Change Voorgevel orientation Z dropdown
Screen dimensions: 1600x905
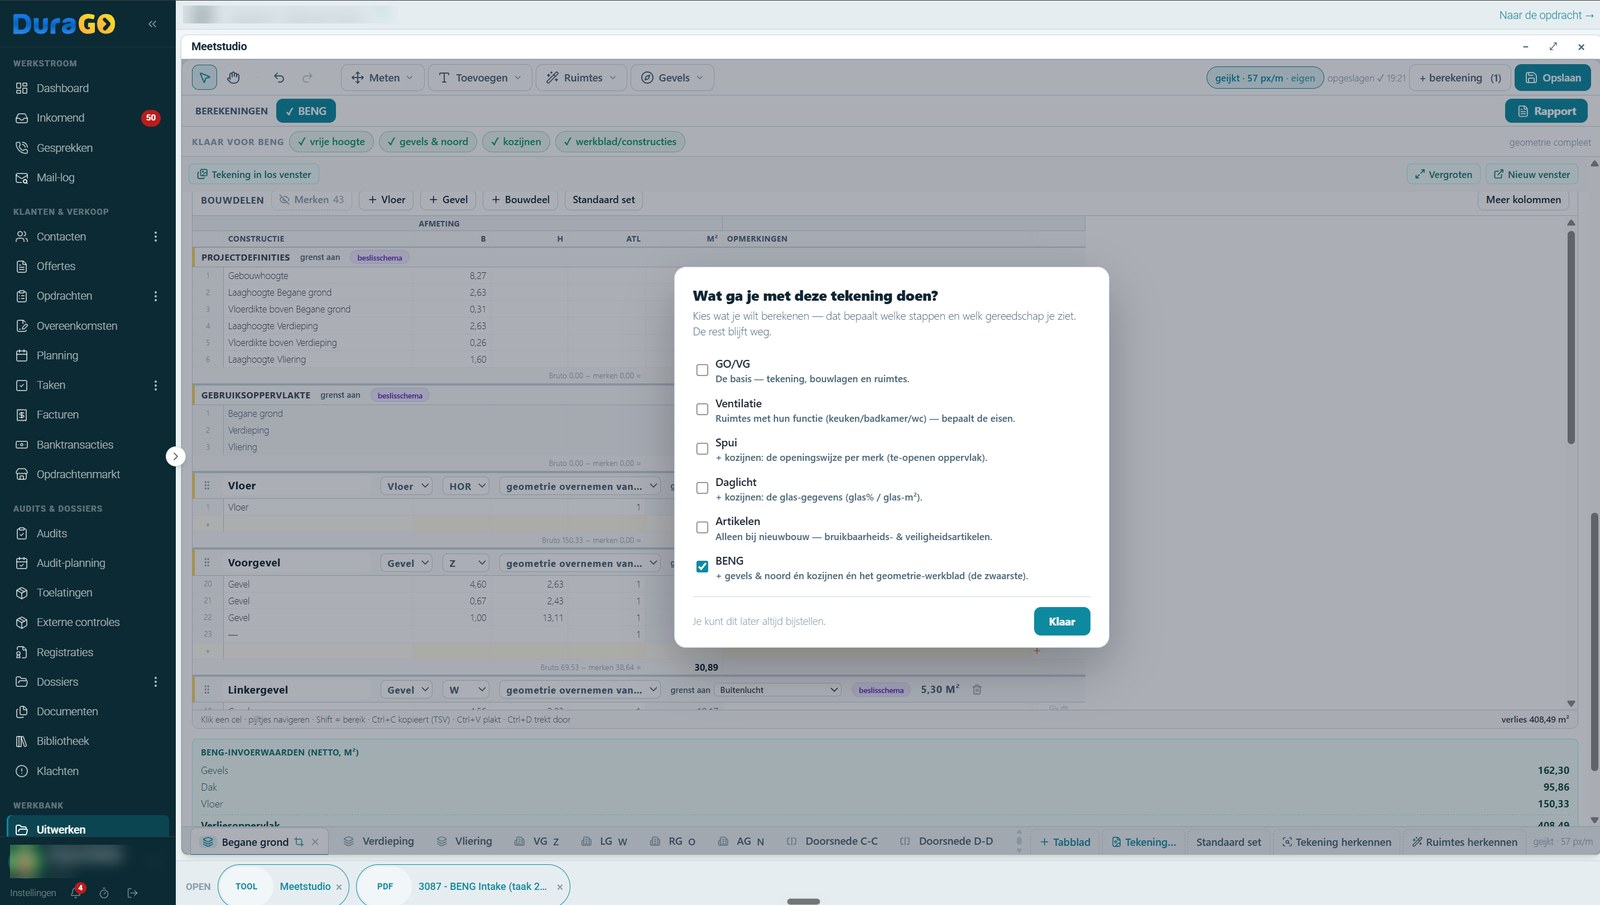467,563
